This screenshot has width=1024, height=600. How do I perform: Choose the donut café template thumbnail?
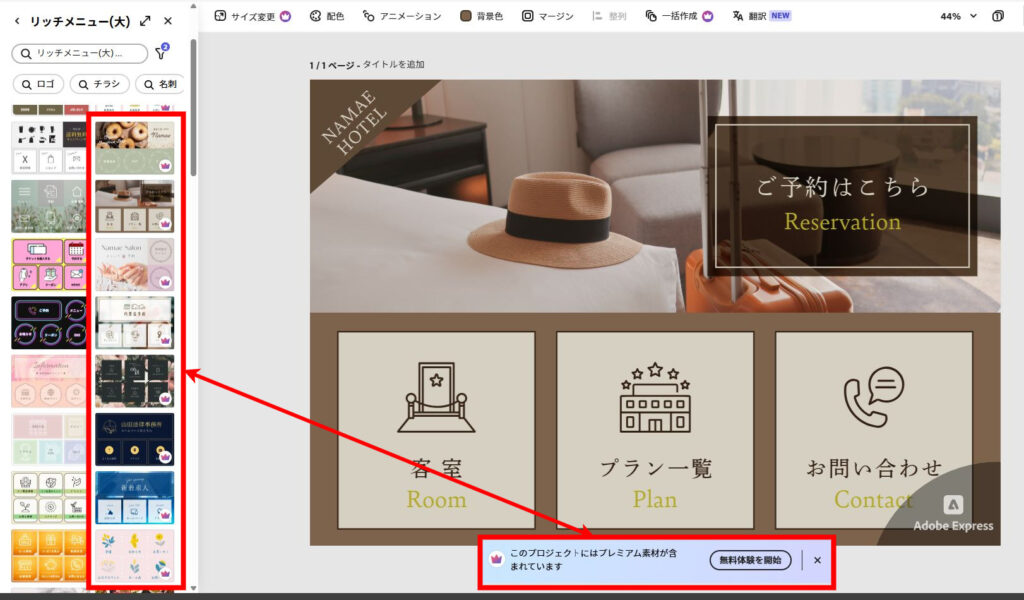point(134,147)
